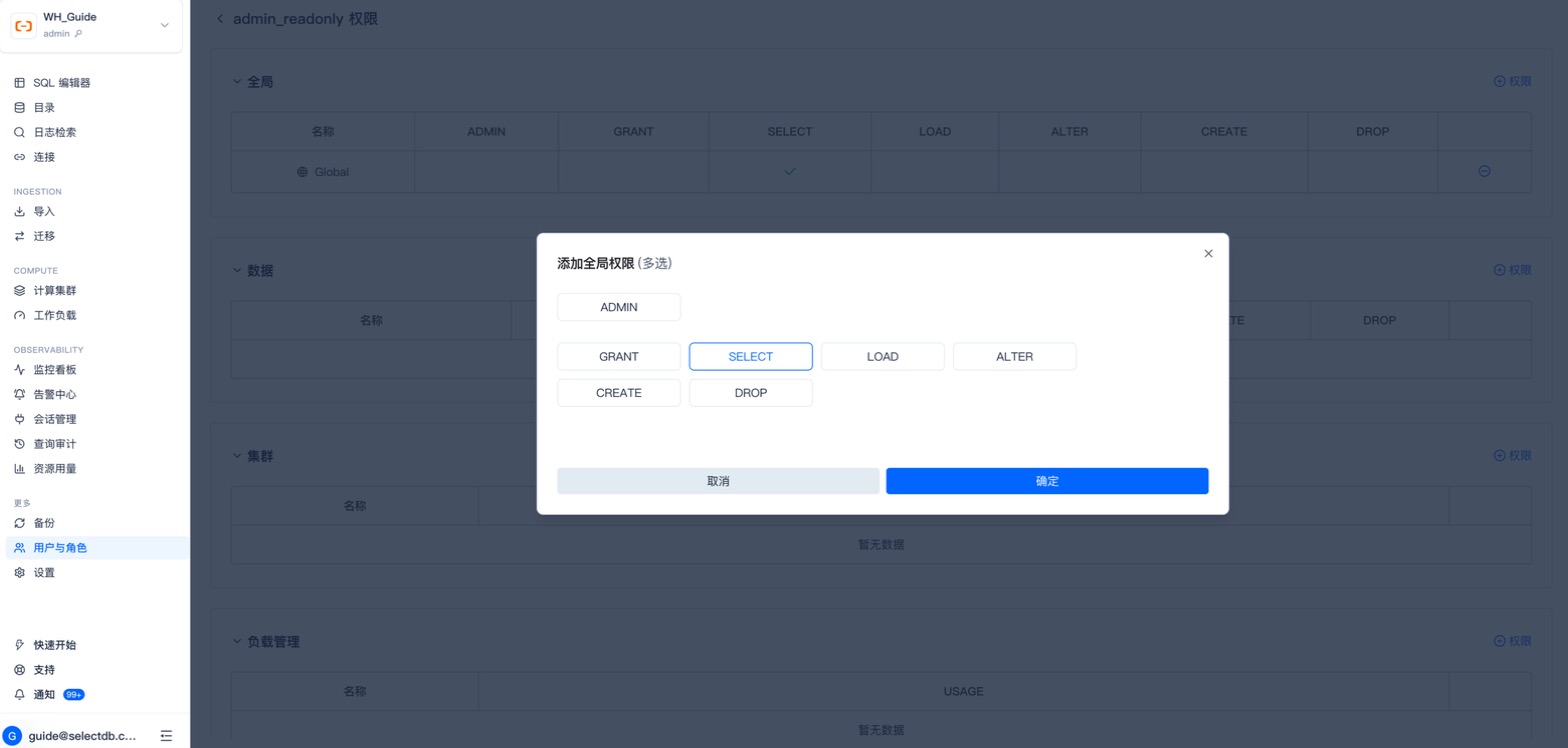Click the Global row name cell
1568x748 pixels.
[x=323, y=172]
